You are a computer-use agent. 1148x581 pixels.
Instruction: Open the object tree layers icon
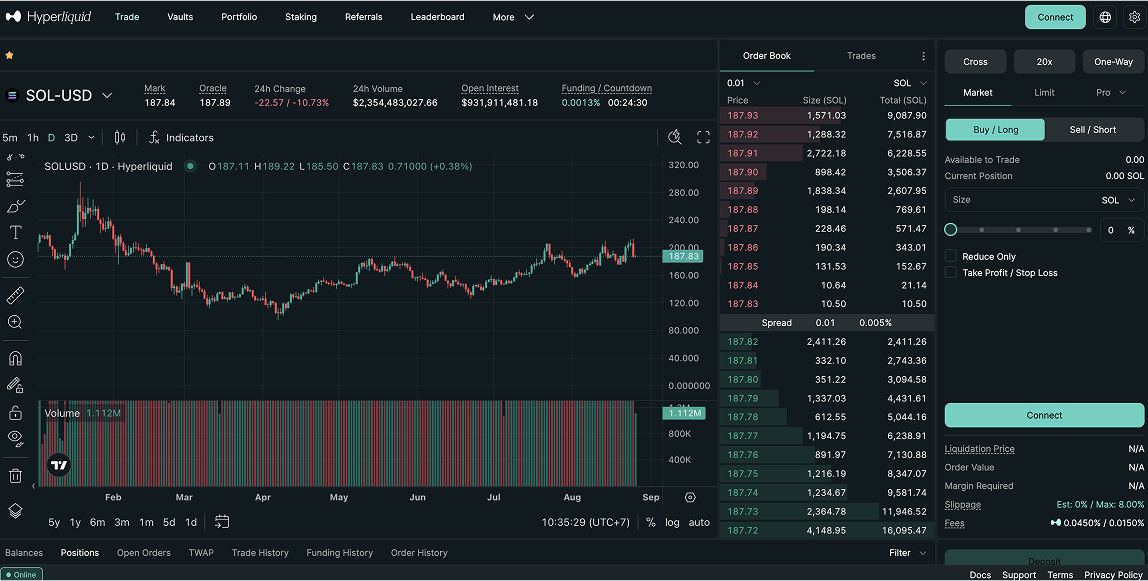point(15,510)
